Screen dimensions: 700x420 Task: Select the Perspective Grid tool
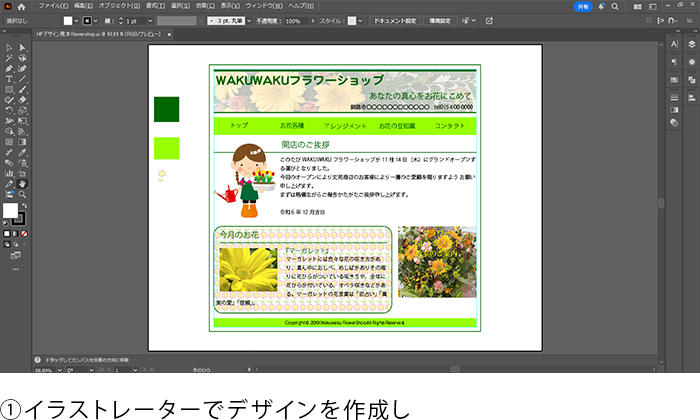click(x=22, y=132)
